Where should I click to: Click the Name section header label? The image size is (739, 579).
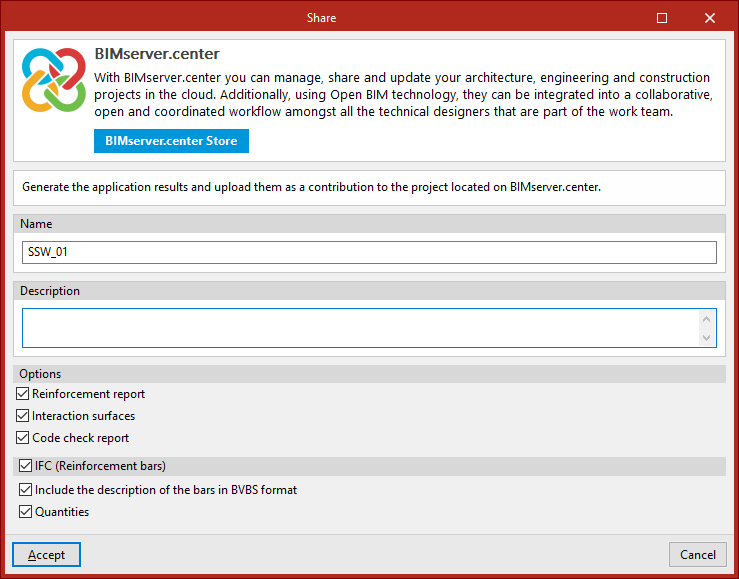point(36,224)
